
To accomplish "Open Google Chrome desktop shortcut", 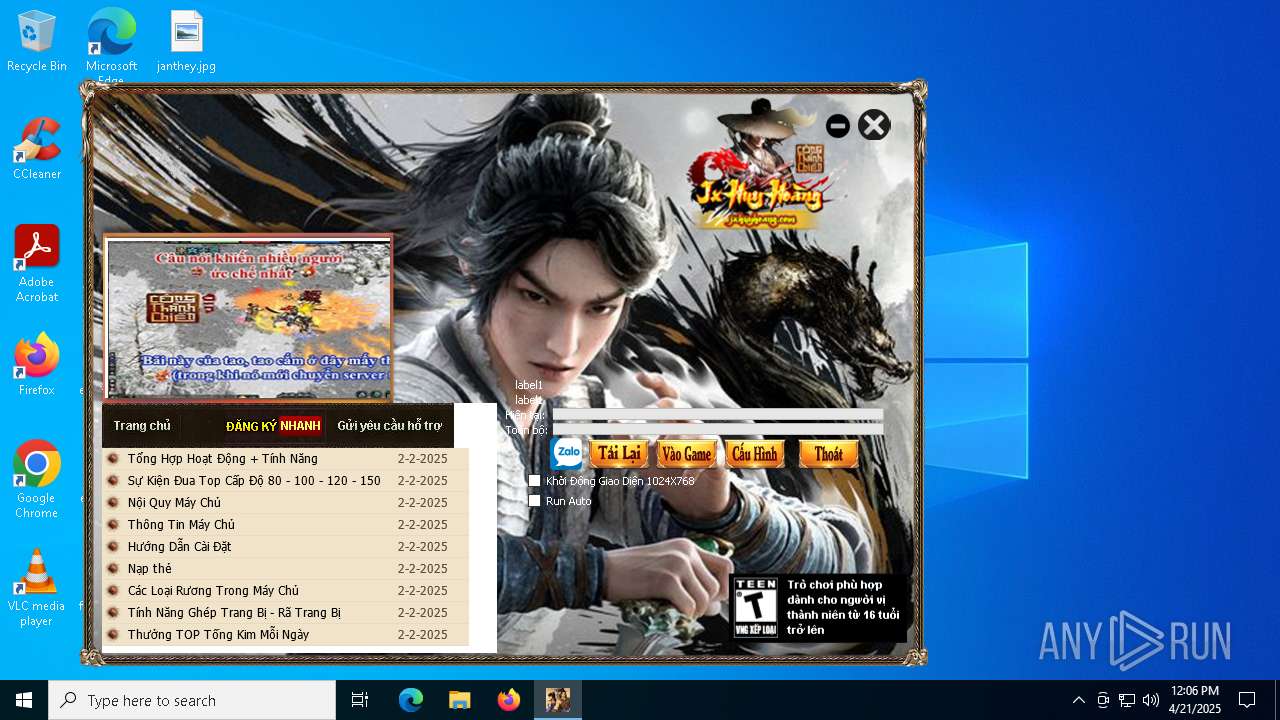I will pyautogui.click(x=37, y=480).
